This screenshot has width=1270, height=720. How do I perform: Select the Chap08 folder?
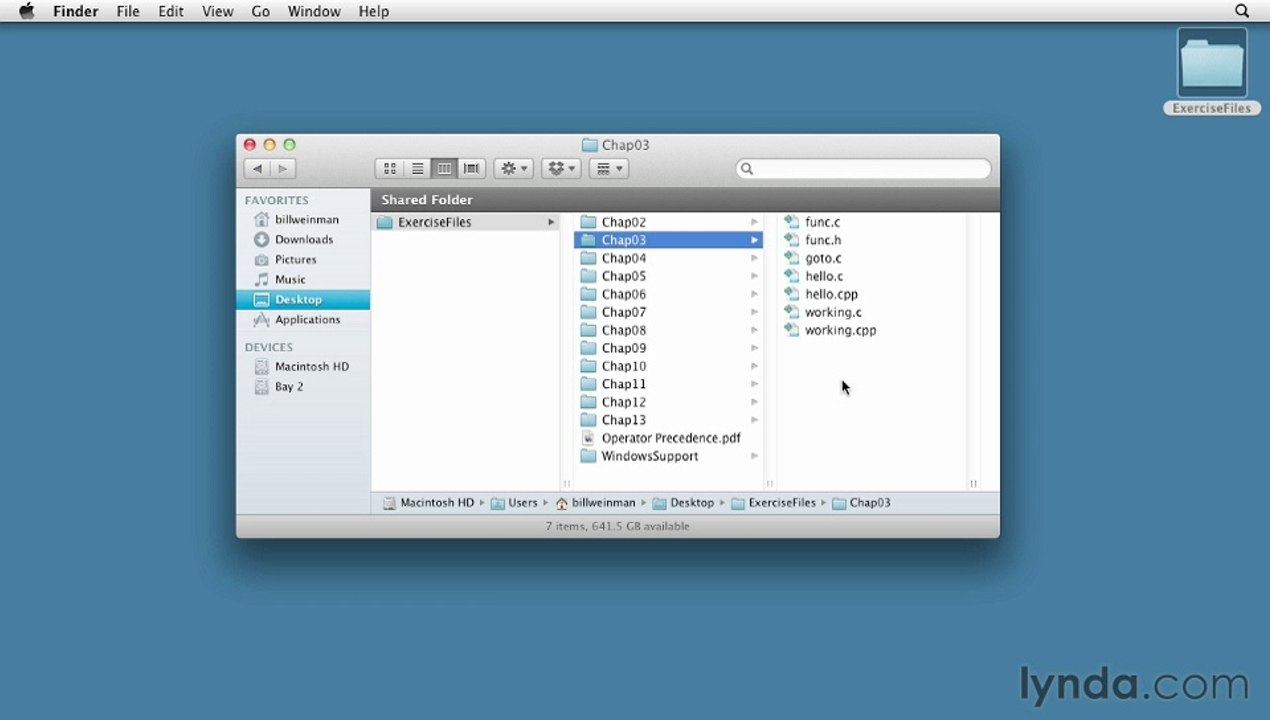[668, 330]
